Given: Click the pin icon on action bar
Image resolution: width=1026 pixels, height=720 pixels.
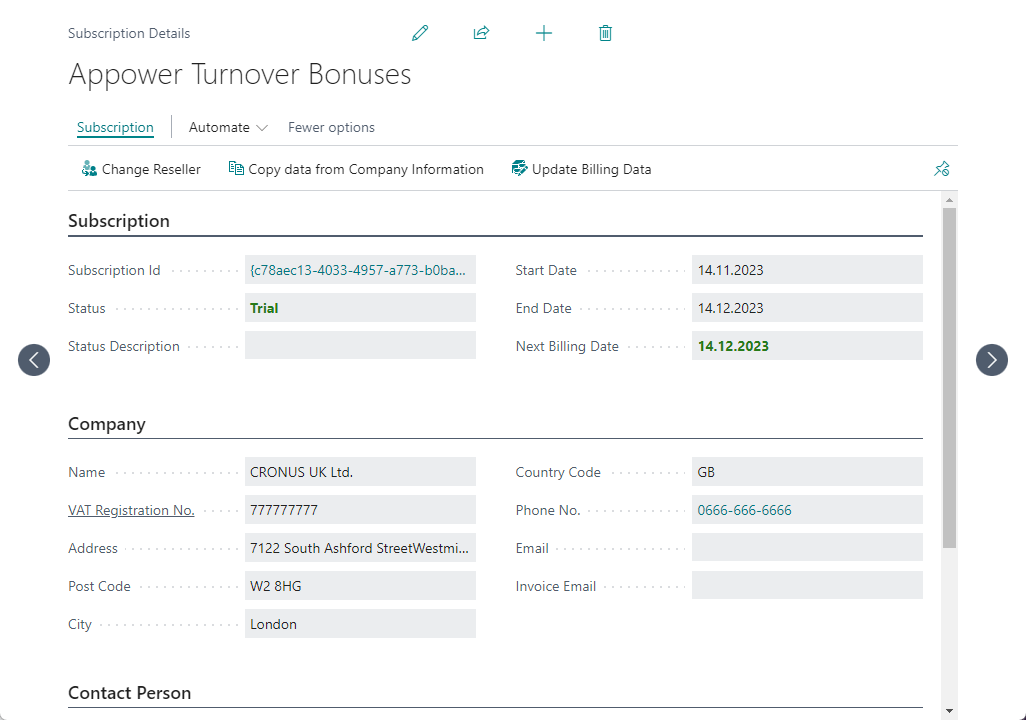Looking at the screenshot, I should point(941,169).
